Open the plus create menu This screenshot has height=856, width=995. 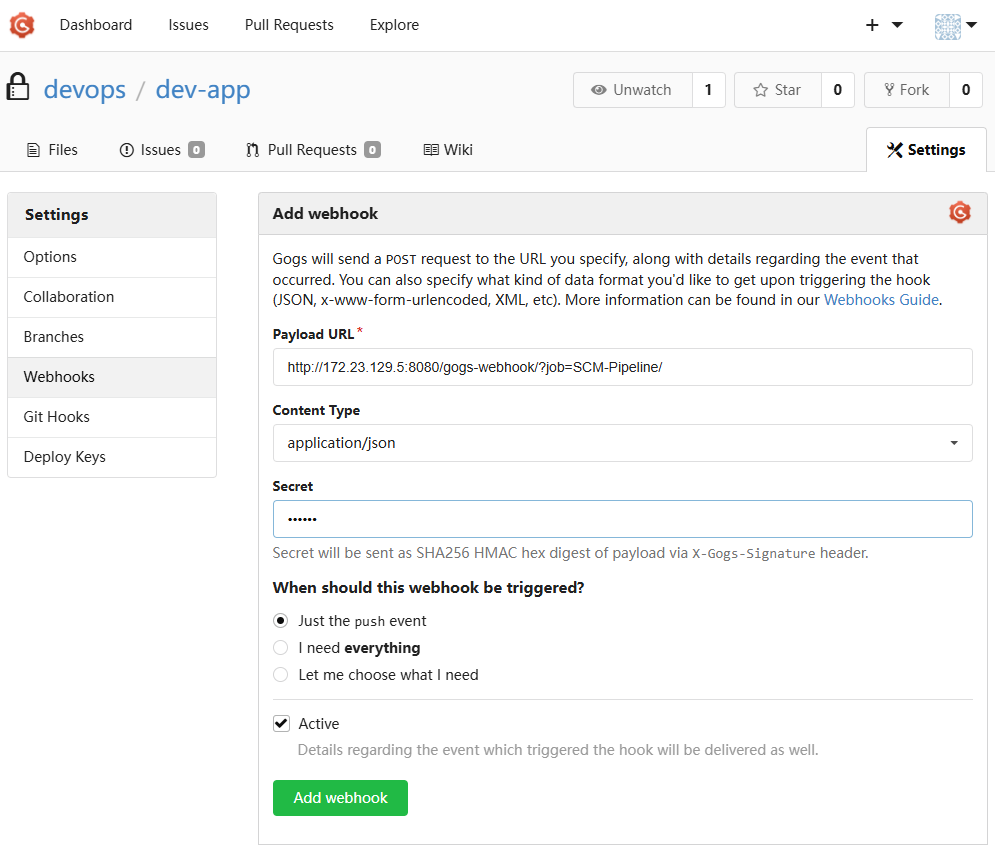click(883, 25)
